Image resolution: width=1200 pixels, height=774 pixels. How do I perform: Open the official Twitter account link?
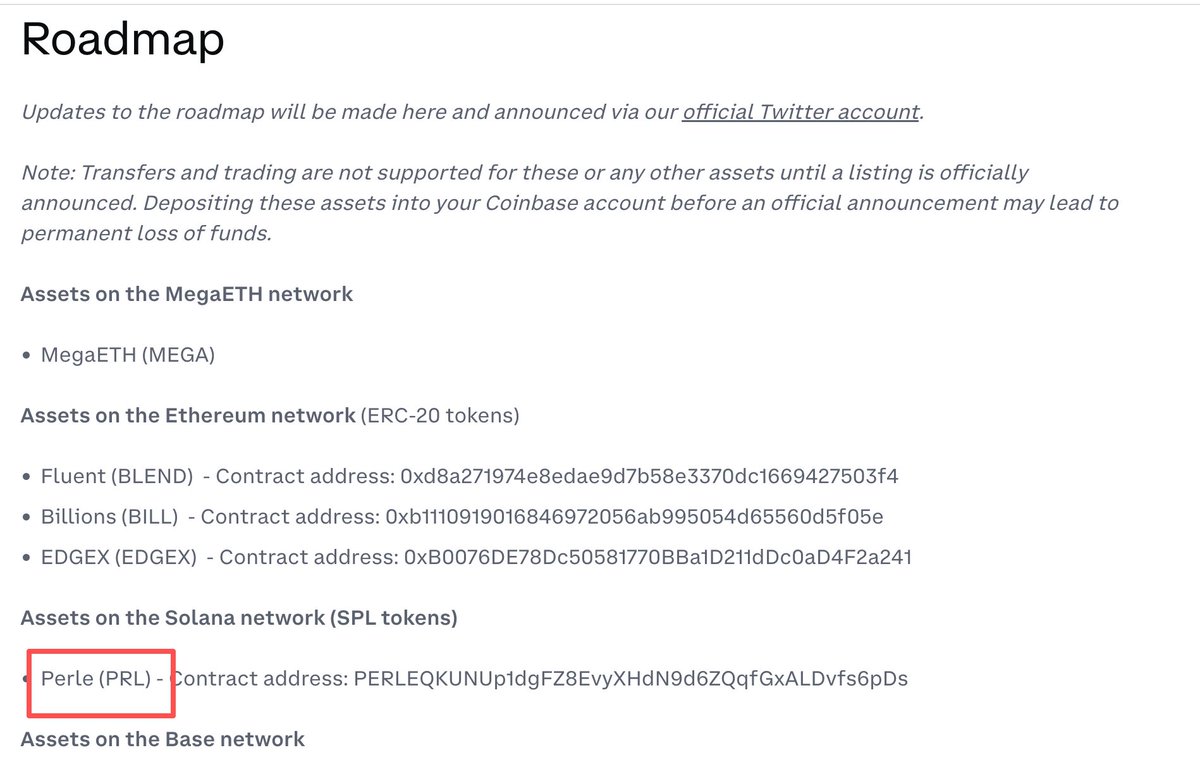click(800, 112)
